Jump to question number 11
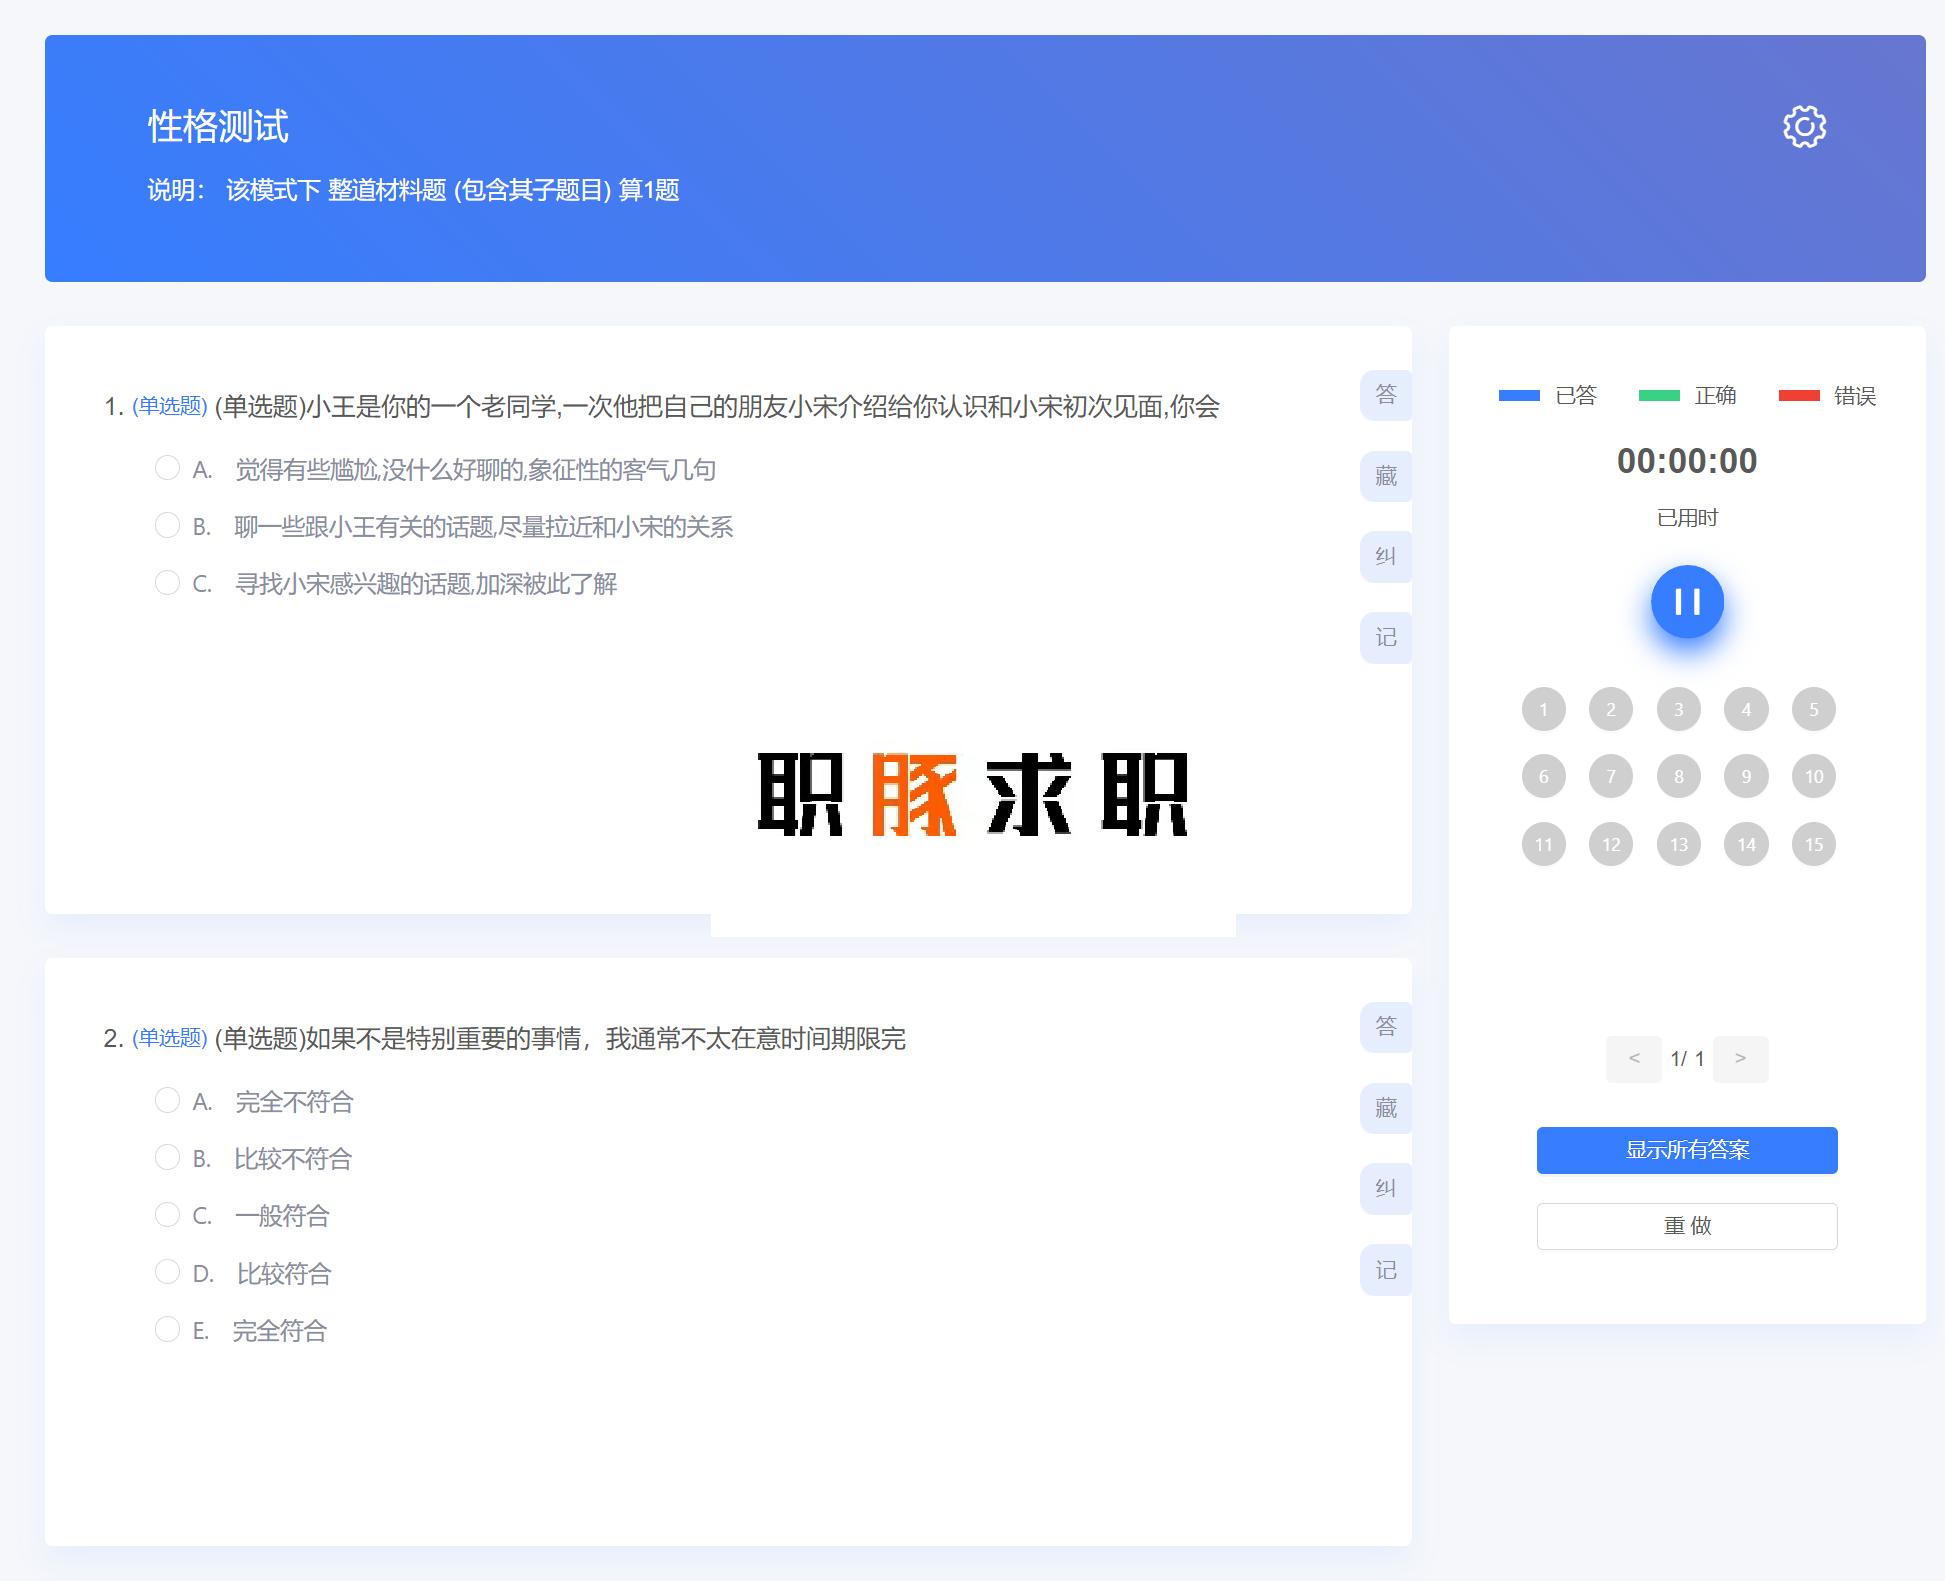This screenshot has height=1581, width=1945. tap(1543, 844)
